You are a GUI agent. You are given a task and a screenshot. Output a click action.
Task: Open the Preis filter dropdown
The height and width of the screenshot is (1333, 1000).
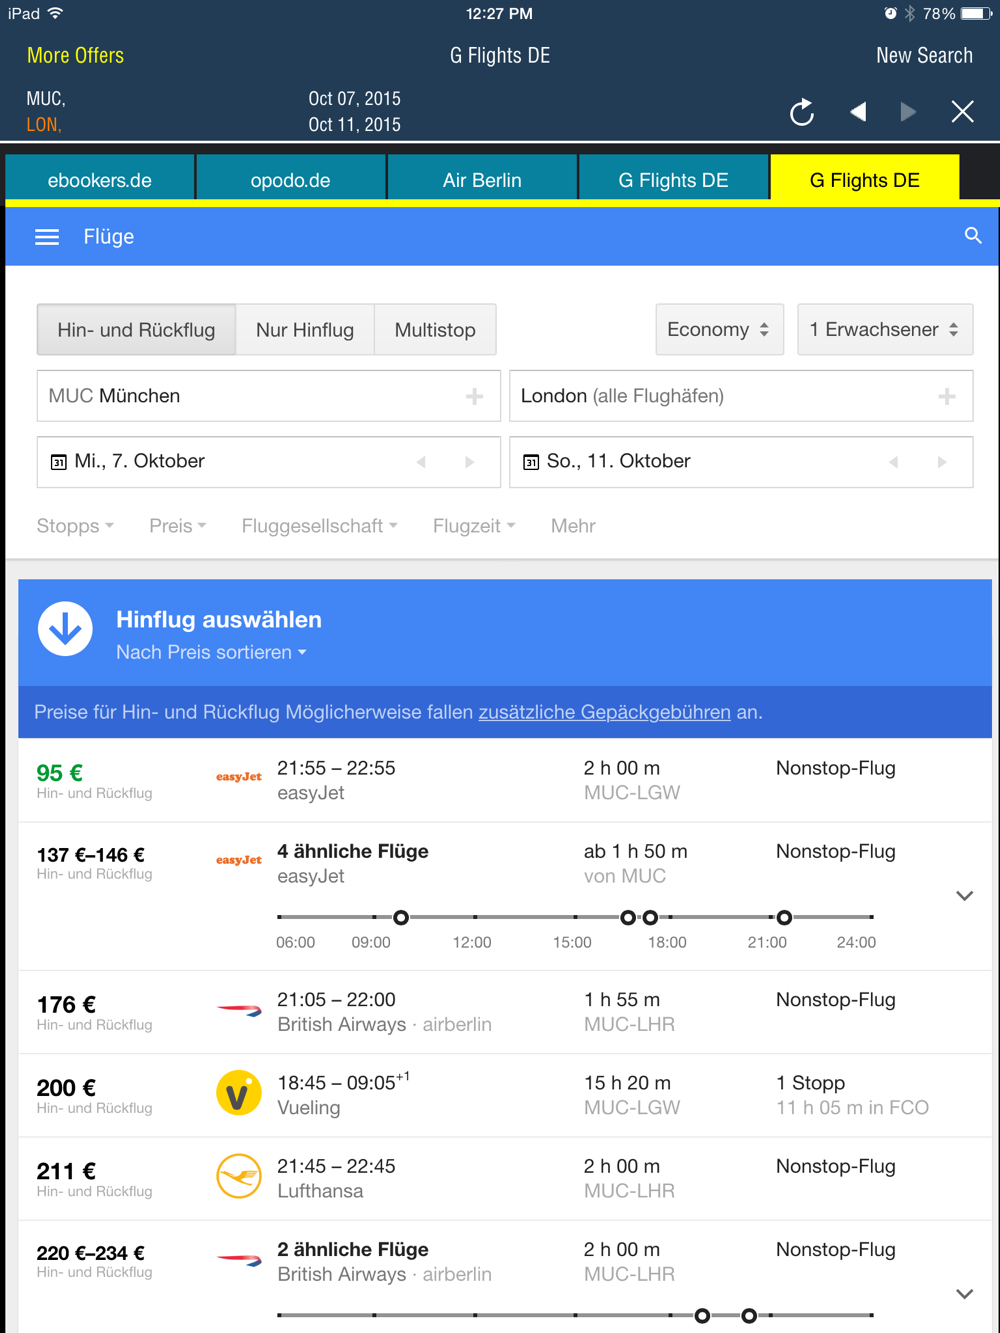(x=178, y=526)
